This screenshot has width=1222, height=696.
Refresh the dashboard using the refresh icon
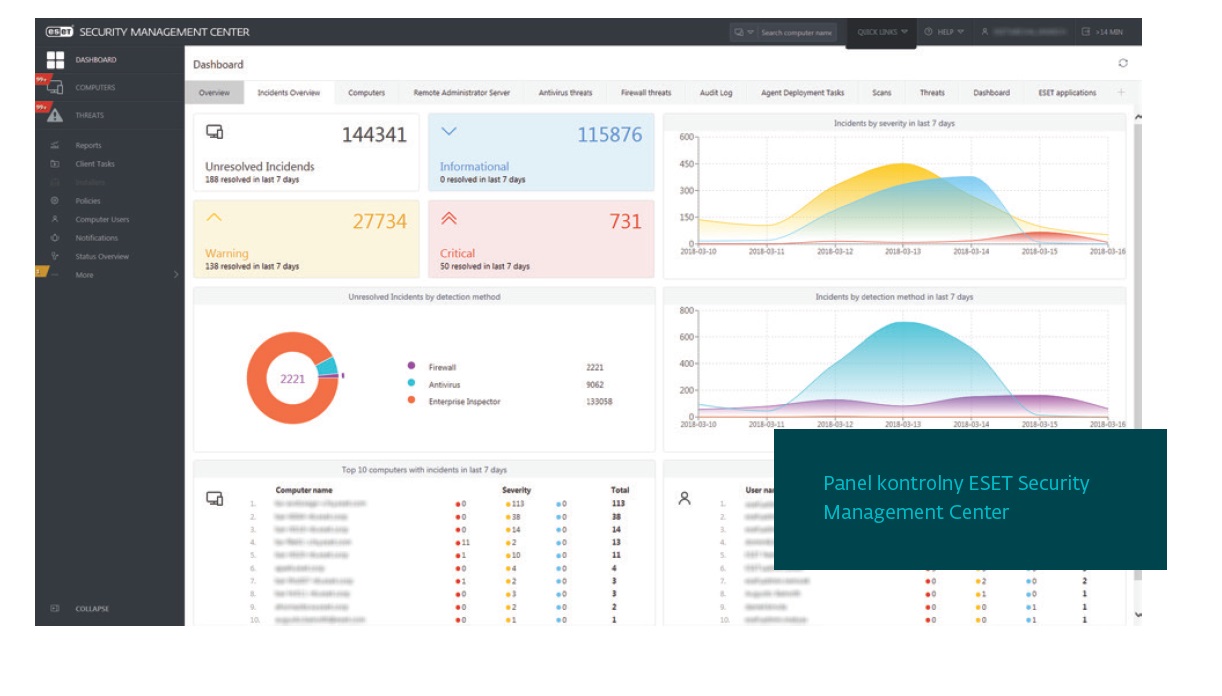(x=1123, y=63)
